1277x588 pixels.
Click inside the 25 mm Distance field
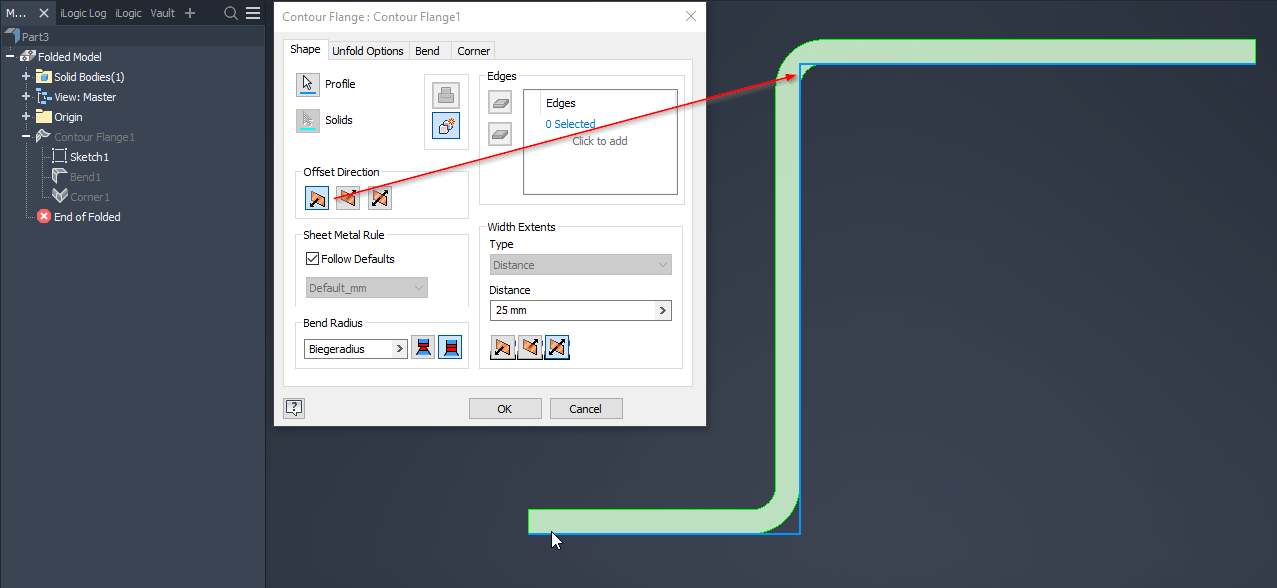(570, 310)
